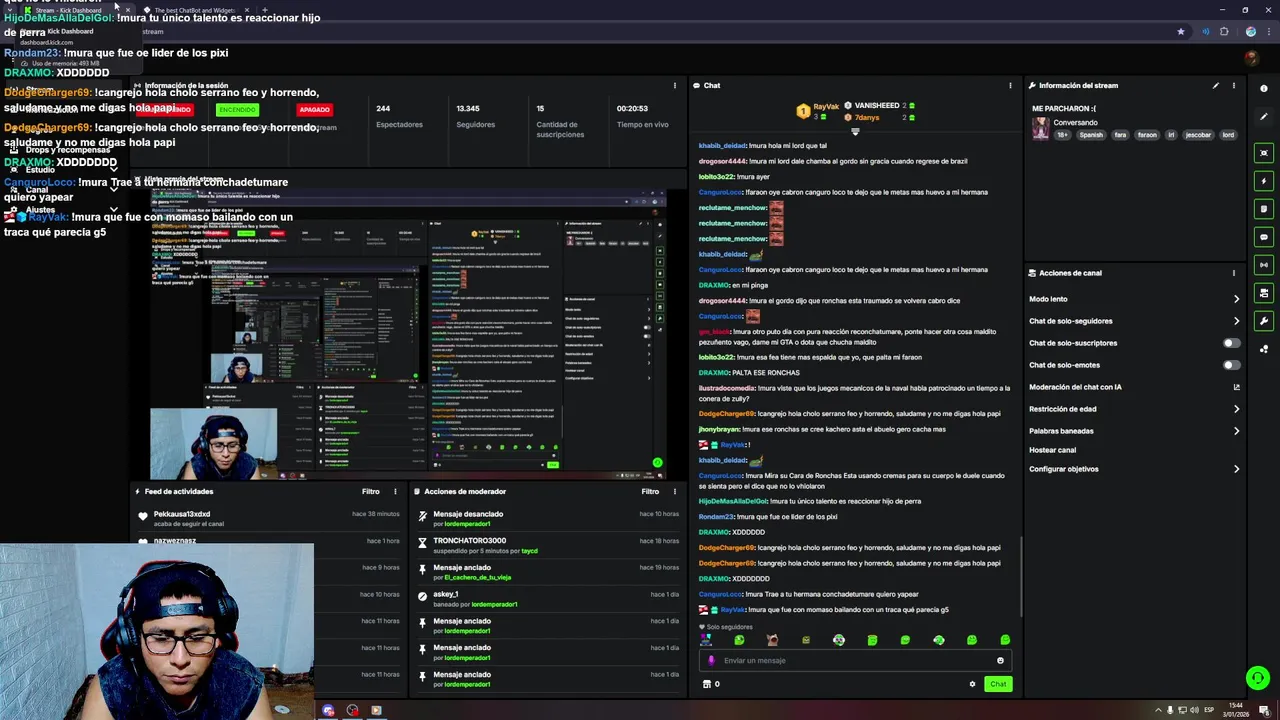Toggle the chat widget sidebar icon
This screenshot has width=1280, height=720.
[x=1264, y=237]
